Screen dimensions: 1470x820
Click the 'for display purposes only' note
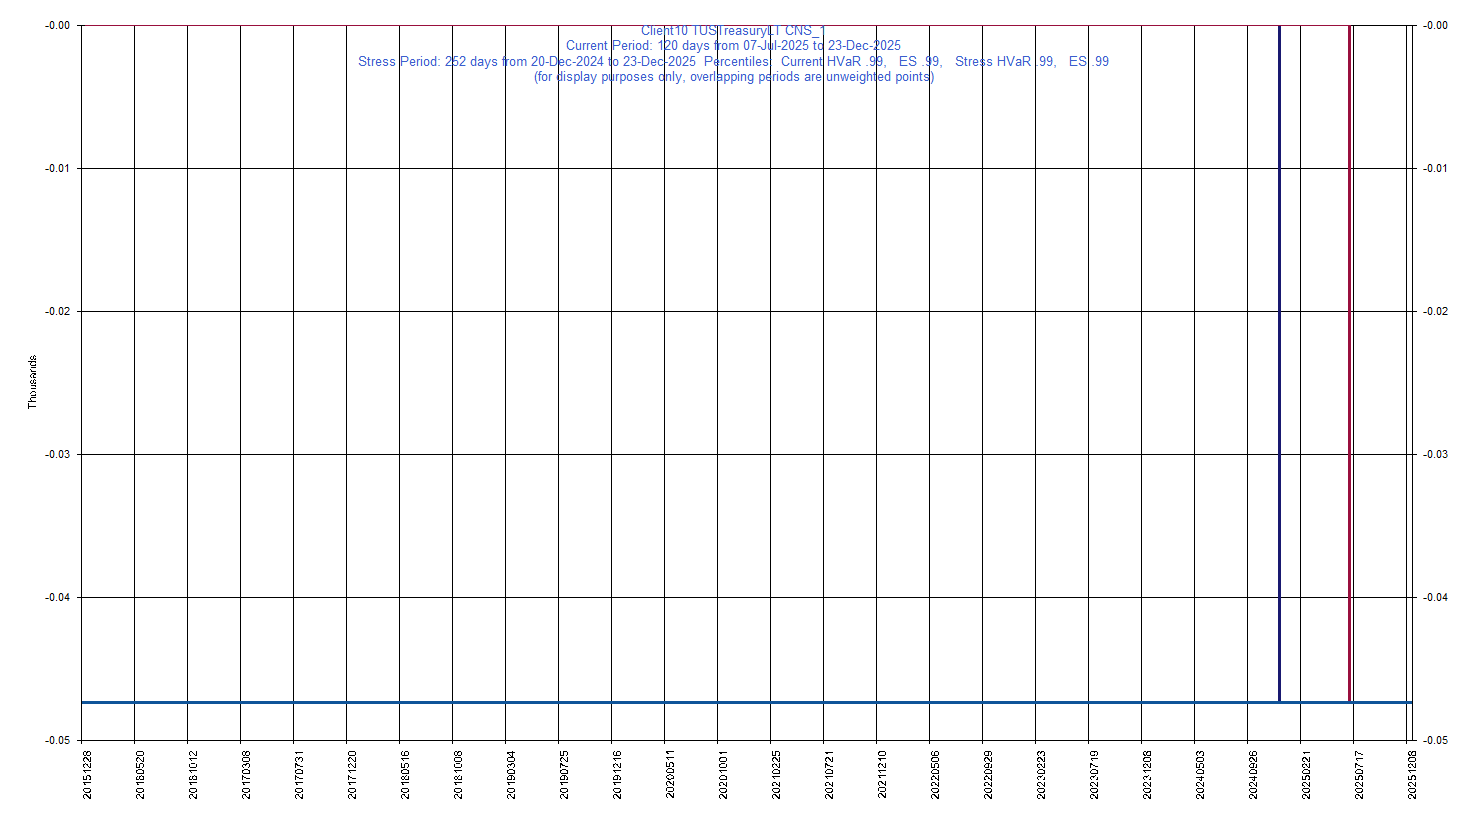tap(733, 77)
